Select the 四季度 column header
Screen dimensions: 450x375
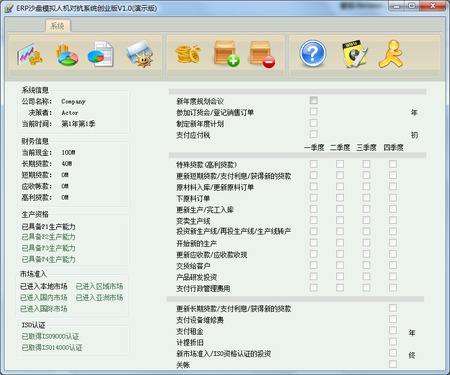393,147
